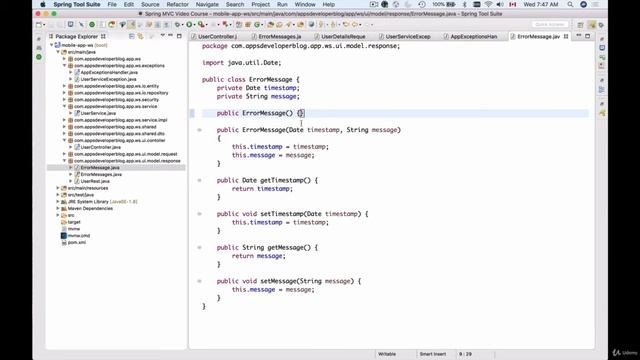Click the green Run button in toolbar
The image size is (640, 360).
(189, 25)
